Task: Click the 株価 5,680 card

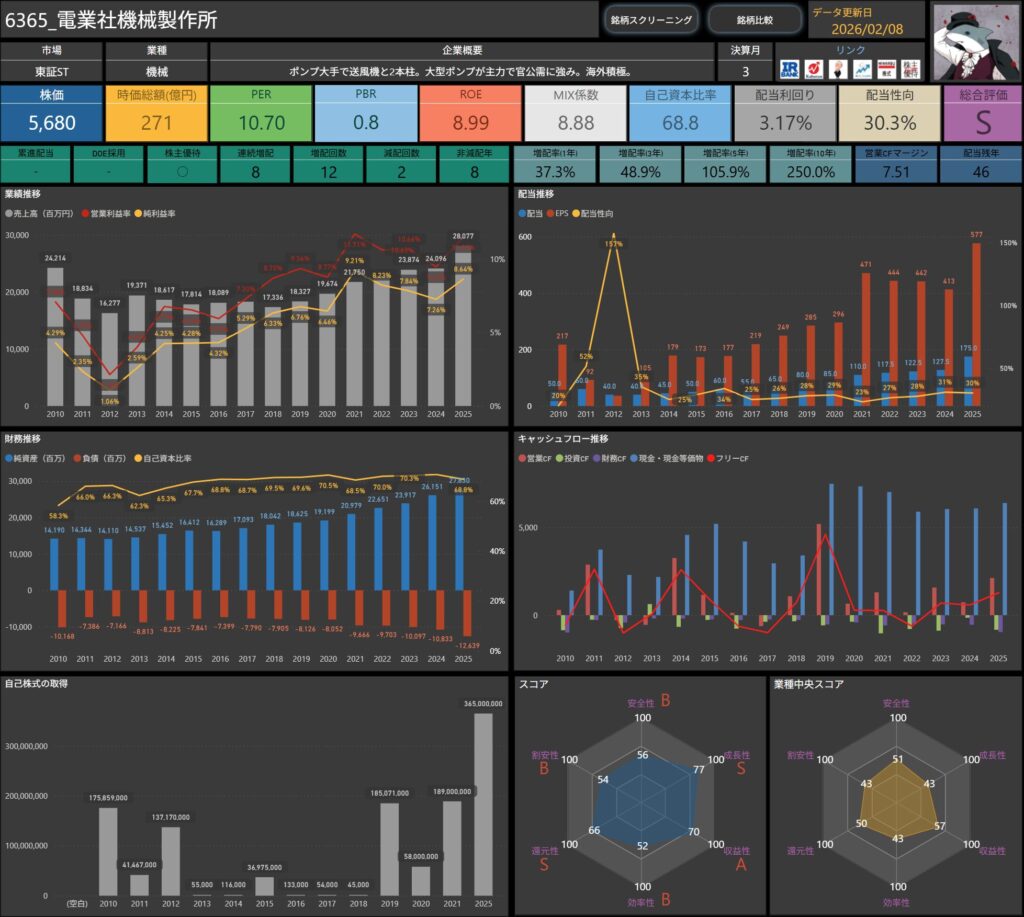Action: (x=52, y=113)
